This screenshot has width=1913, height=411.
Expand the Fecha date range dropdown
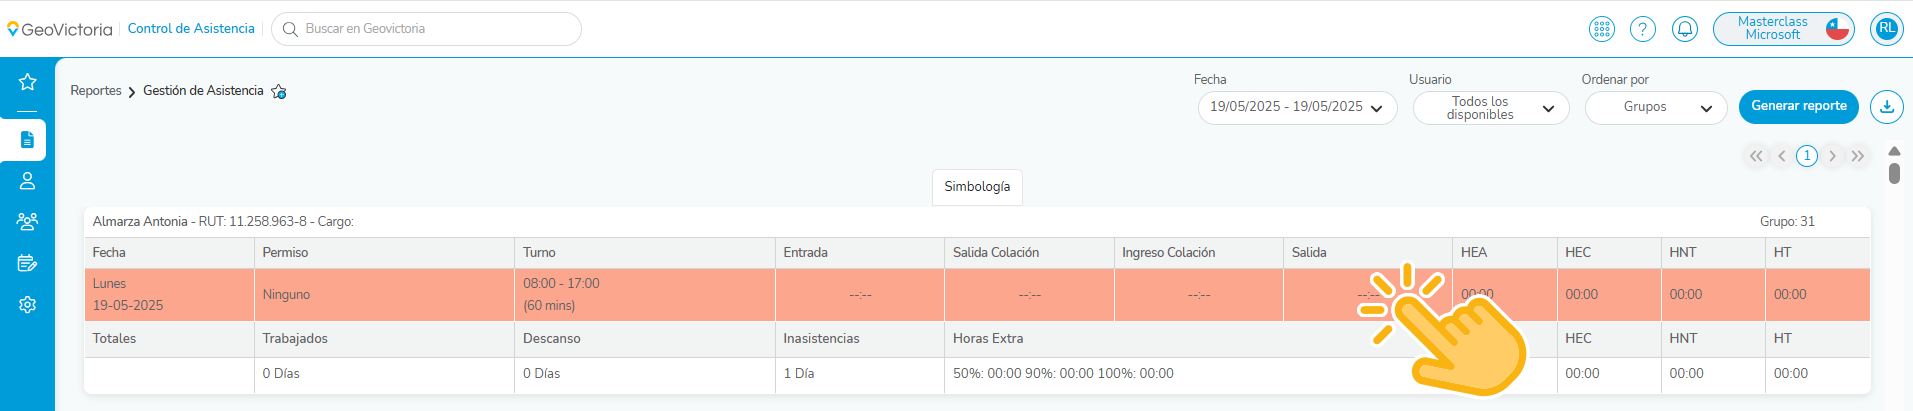click(x=1297, y=108)
